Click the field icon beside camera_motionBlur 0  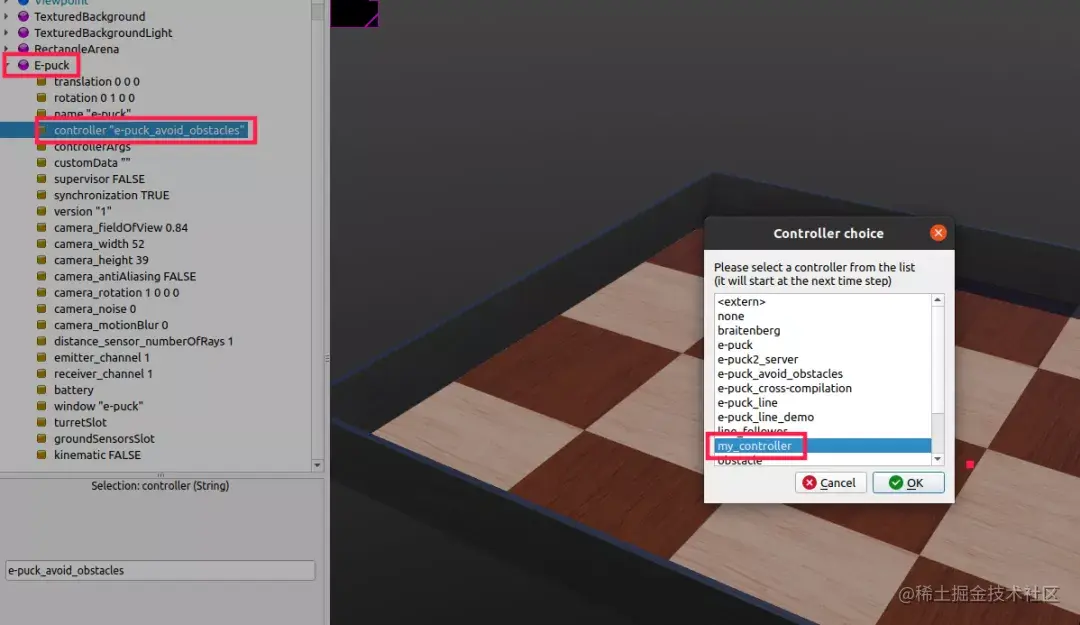(x=41, y=325)
